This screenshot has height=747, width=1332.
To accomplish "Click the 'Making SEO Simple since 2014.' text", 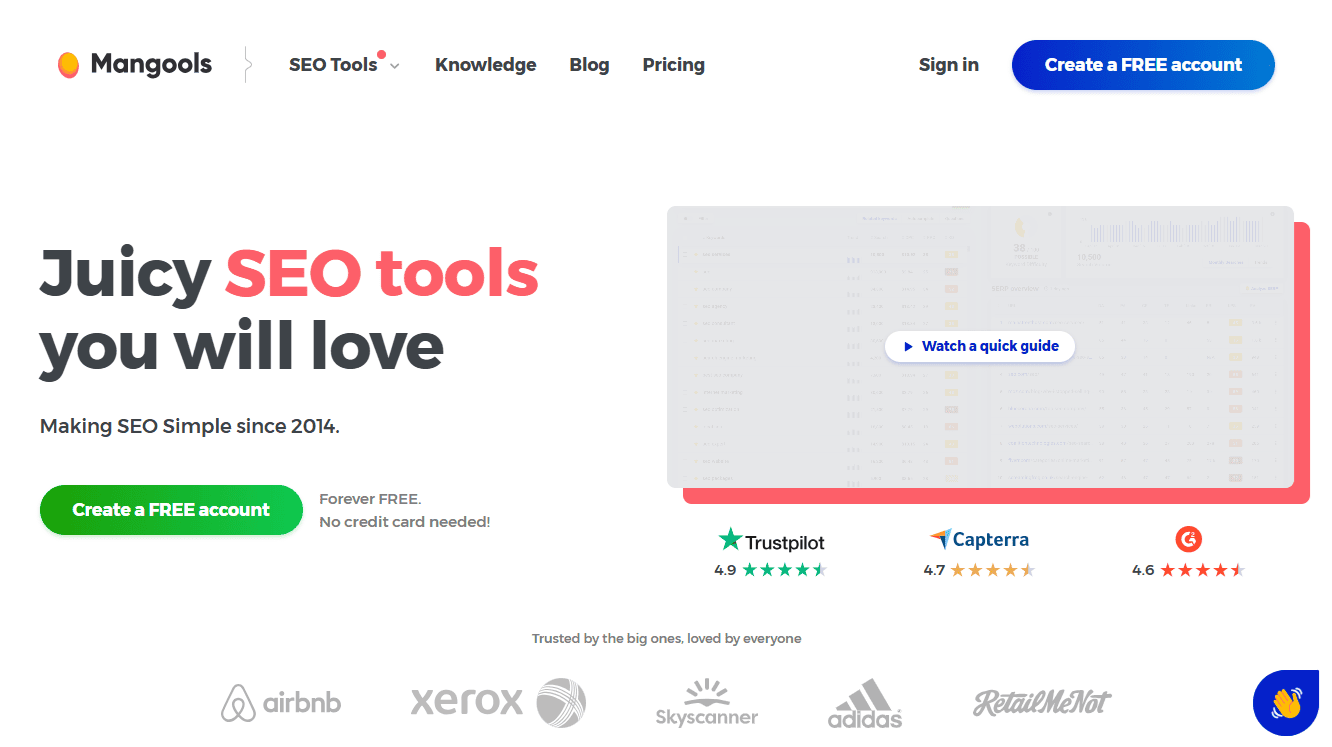I will click(190, 427).
